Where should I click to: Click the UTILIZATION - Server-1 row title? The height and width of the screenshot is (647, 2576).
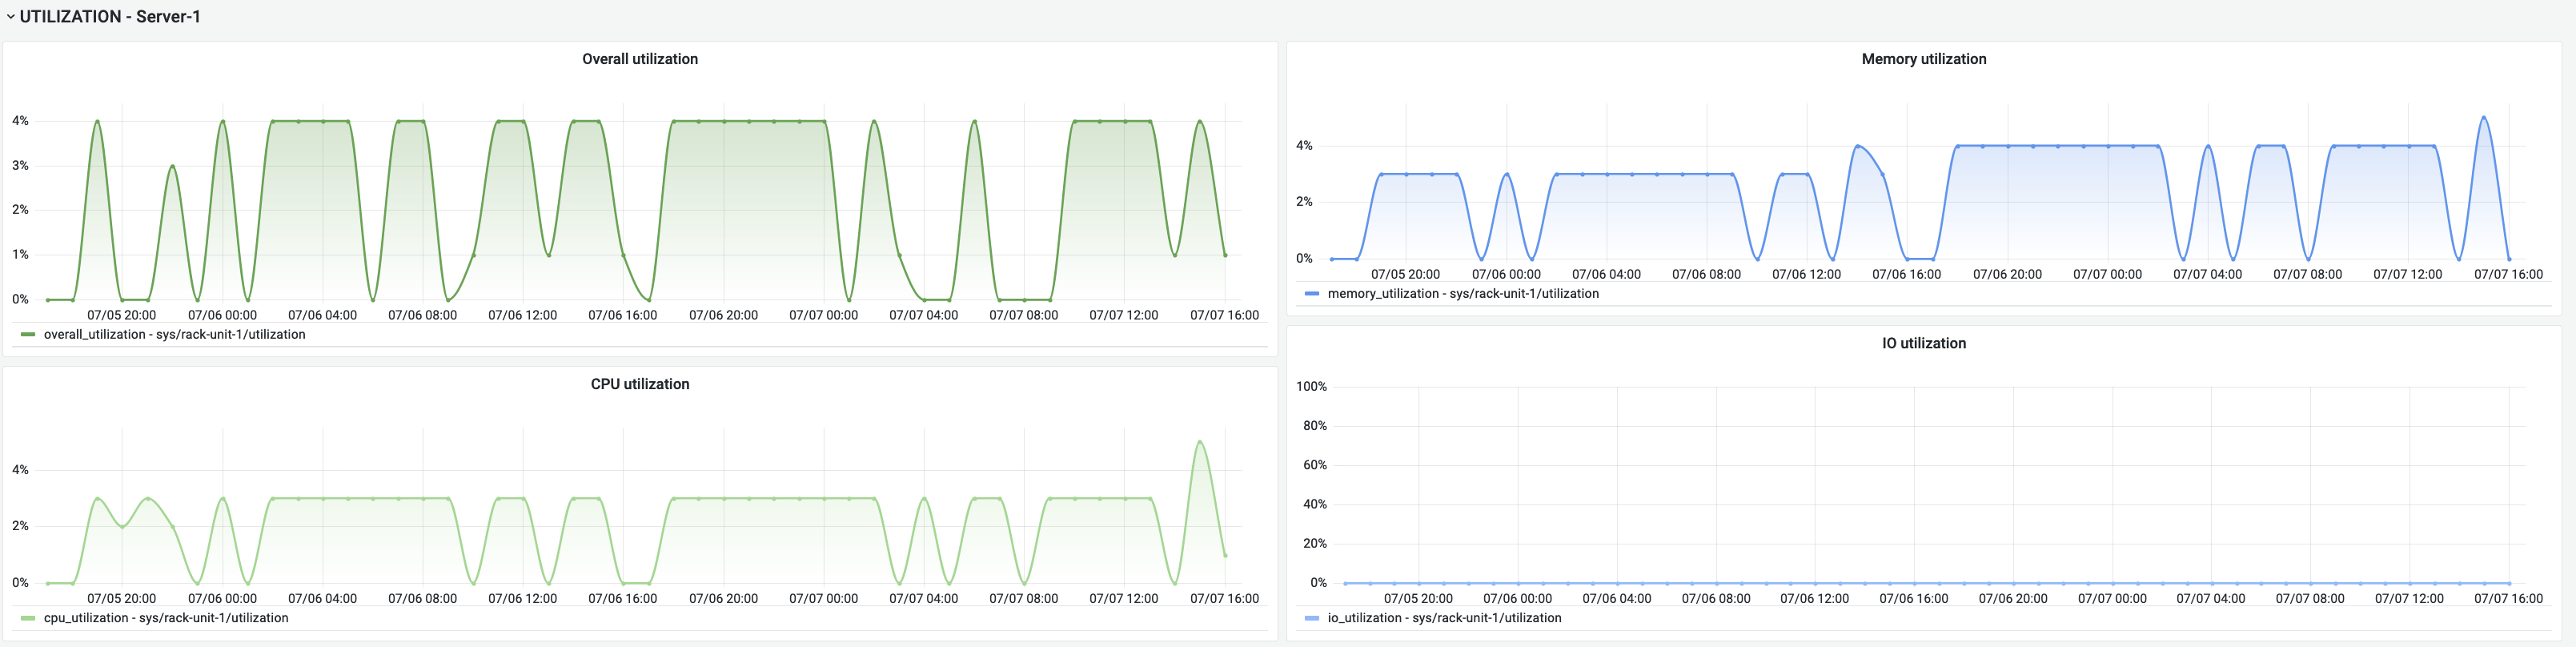[110, 17]
